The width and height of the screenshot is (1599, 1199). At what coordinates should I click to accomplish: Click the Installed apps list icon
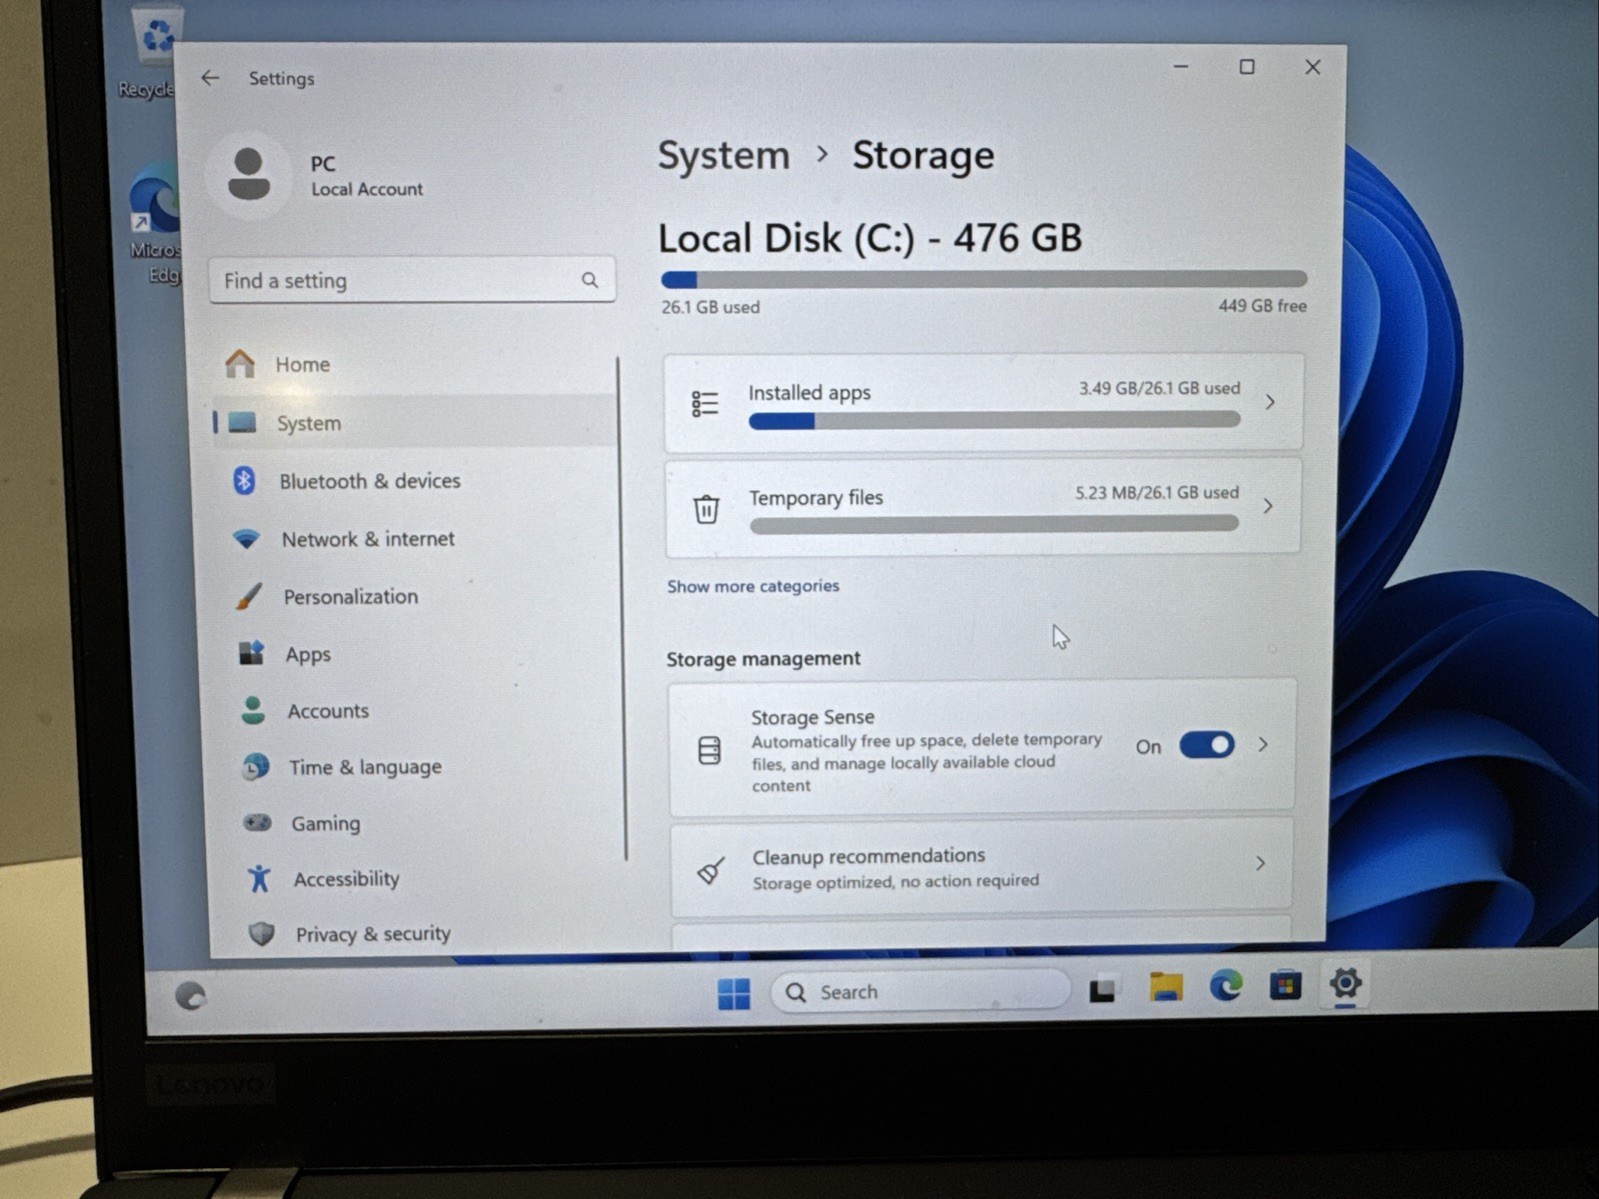(x=705, y=403)
